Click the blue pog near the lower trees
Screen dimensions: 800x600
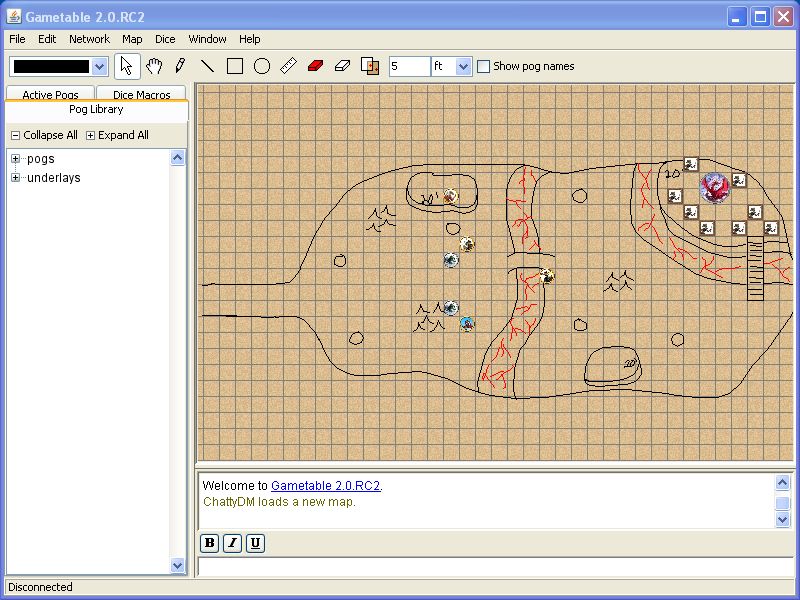click(467, 324)
